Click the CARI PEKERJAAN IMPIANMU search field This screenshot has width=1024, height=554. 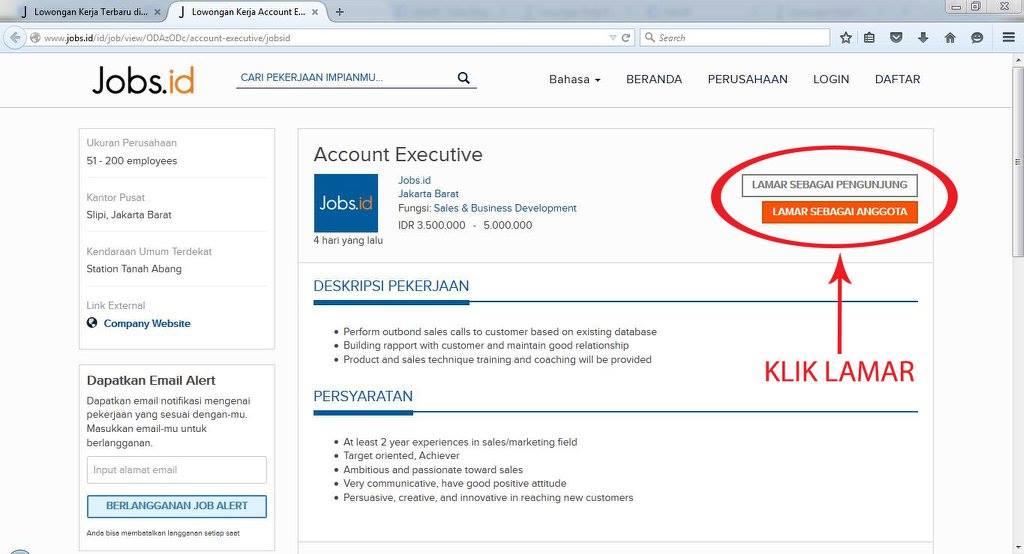346,78
